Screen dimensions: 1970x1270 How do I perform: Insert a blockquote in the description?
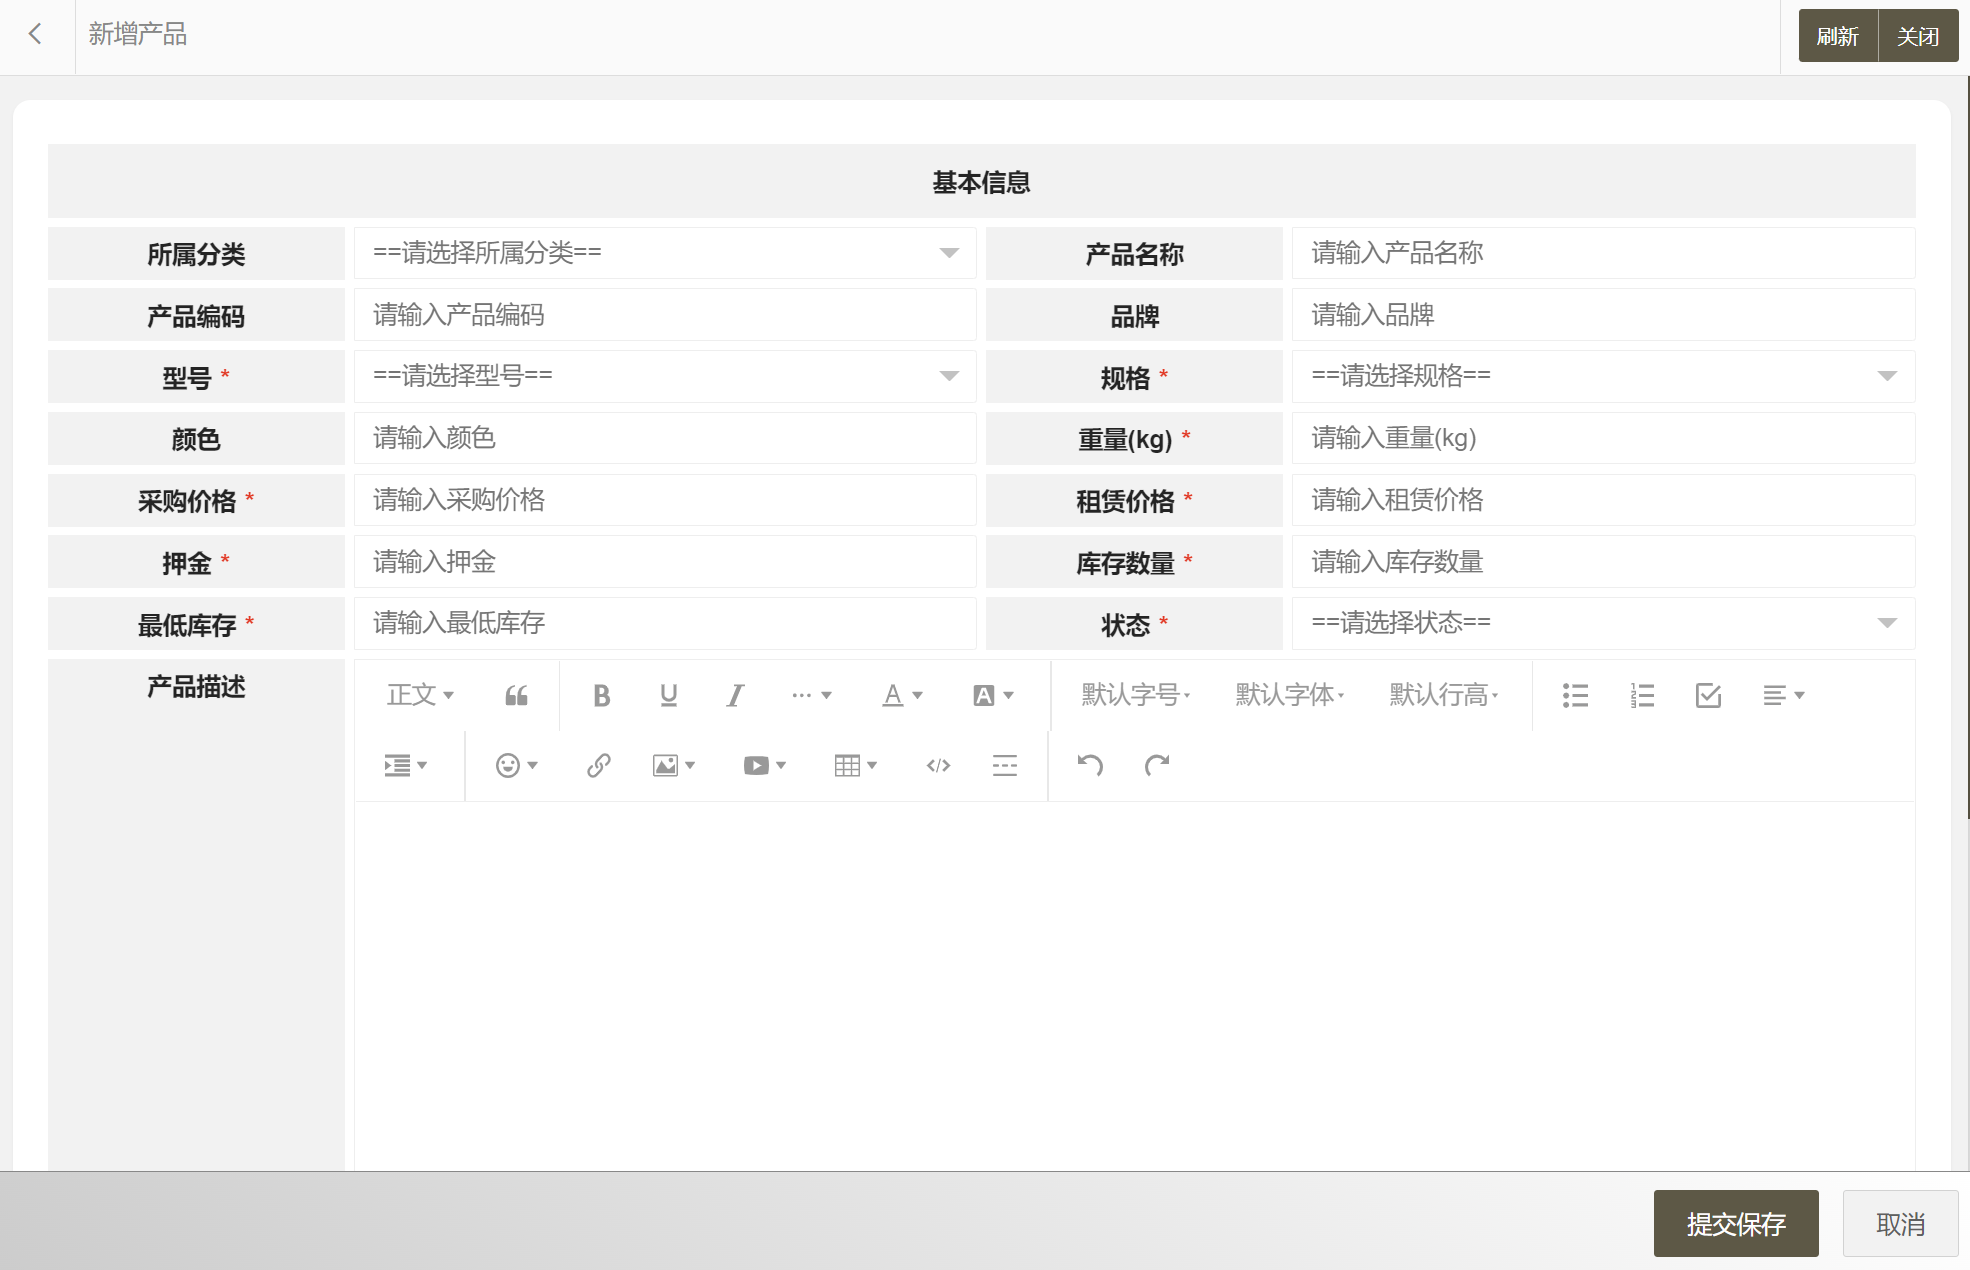(x=516, y=695)
